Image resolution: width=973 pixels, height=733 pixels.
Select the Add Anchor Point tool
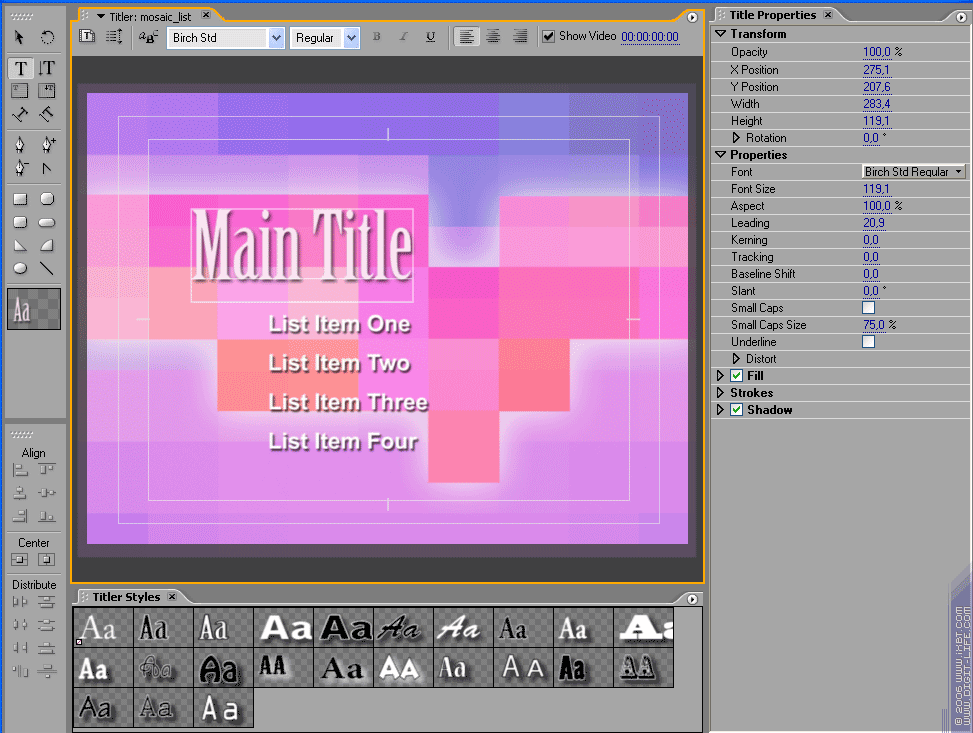click(x=48, y=145)
